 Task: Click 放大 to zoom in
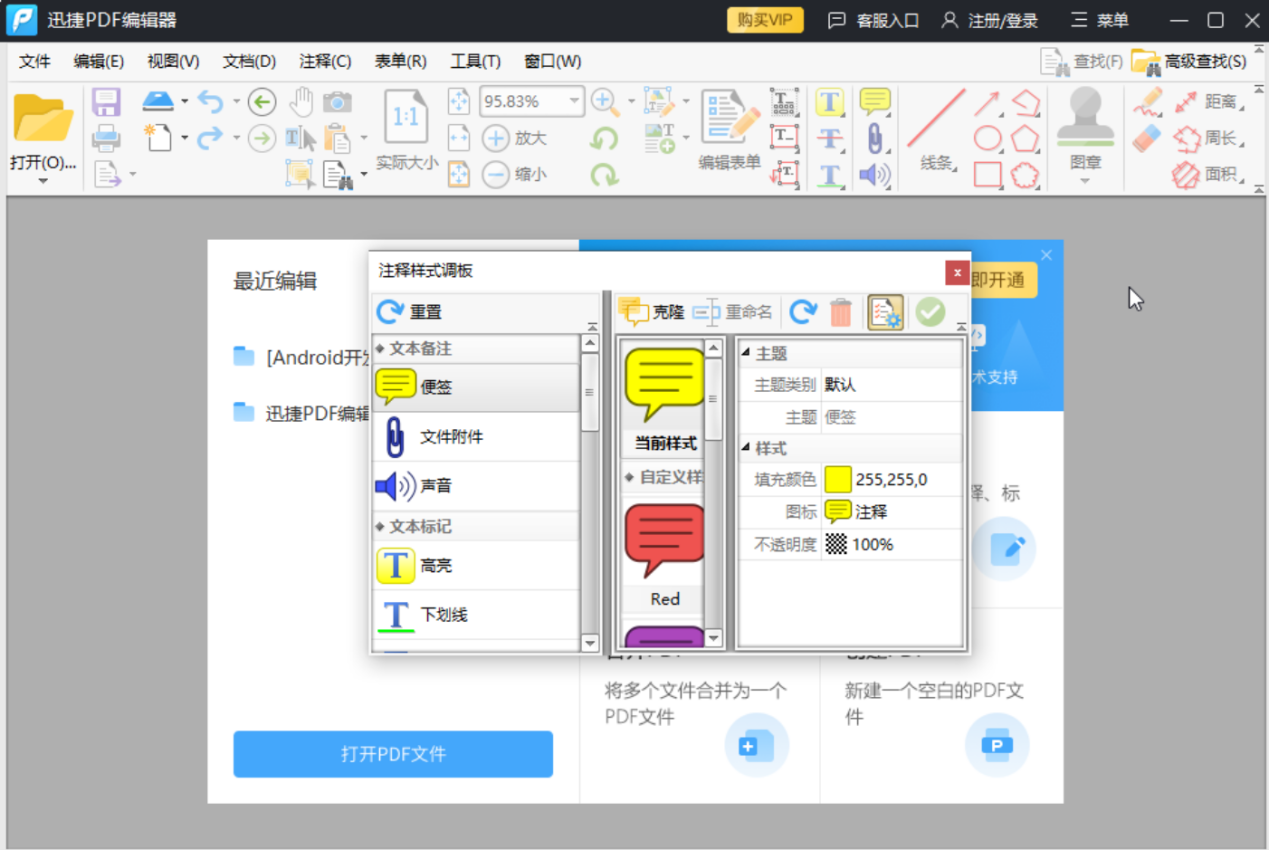pyautogui.click(x=514, y=138)
